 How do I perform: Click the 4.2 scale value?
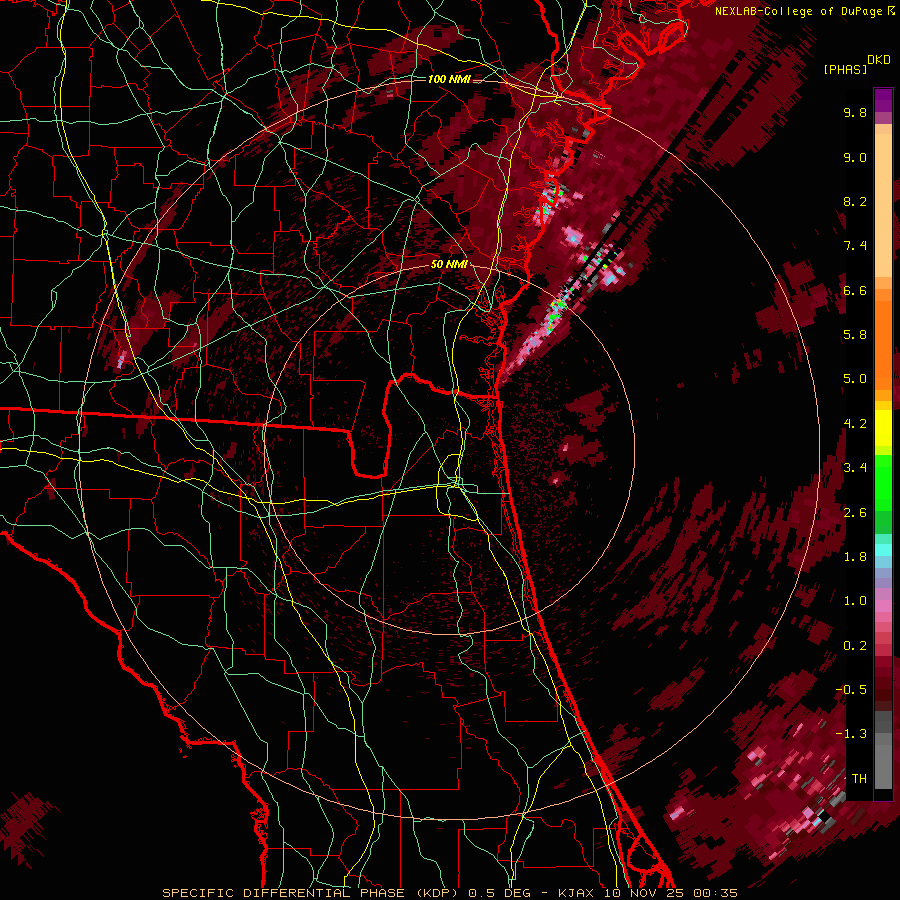point(855,424)
